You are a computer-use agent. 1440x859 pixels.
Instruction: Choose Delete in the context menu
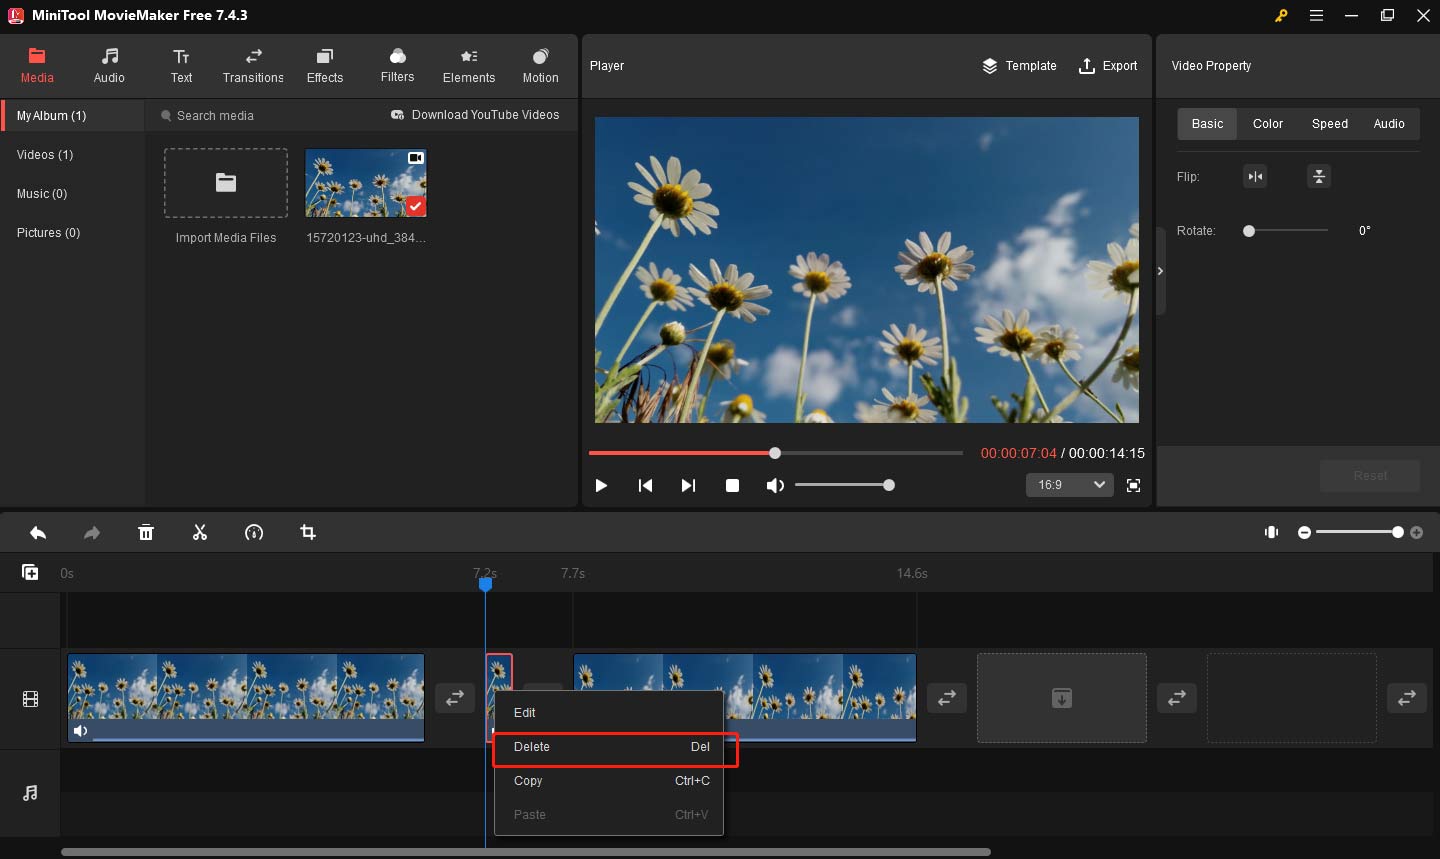609,747
